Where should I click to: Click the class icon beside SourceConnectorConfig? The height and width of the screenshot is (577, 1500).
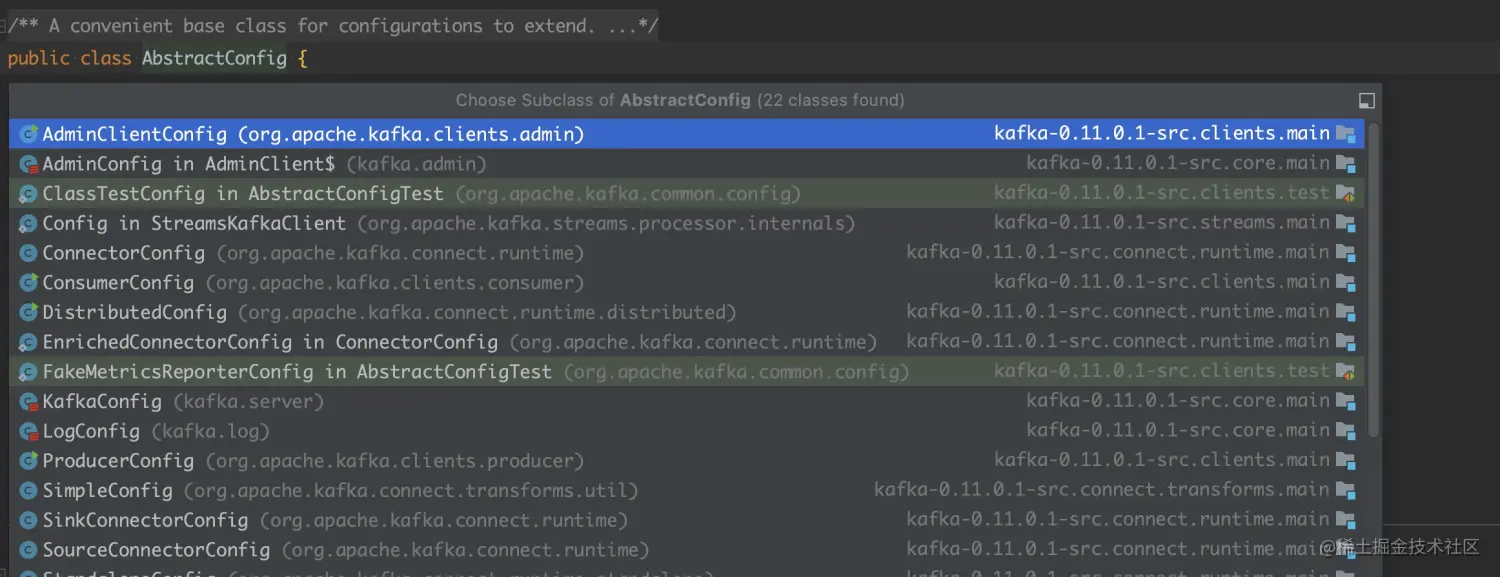point(29,550)
